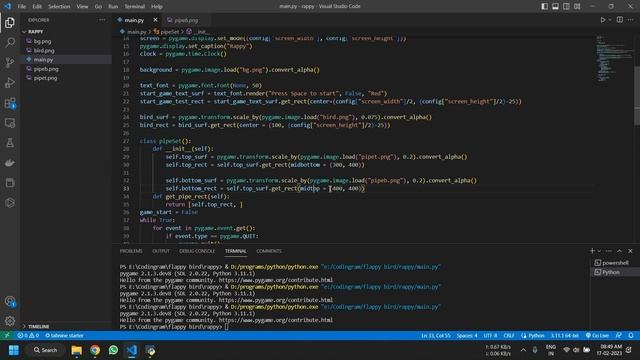This screenshot has width=640, height=360.
Task: Change Spaces: 4 indentation setting
Action: 467,336
